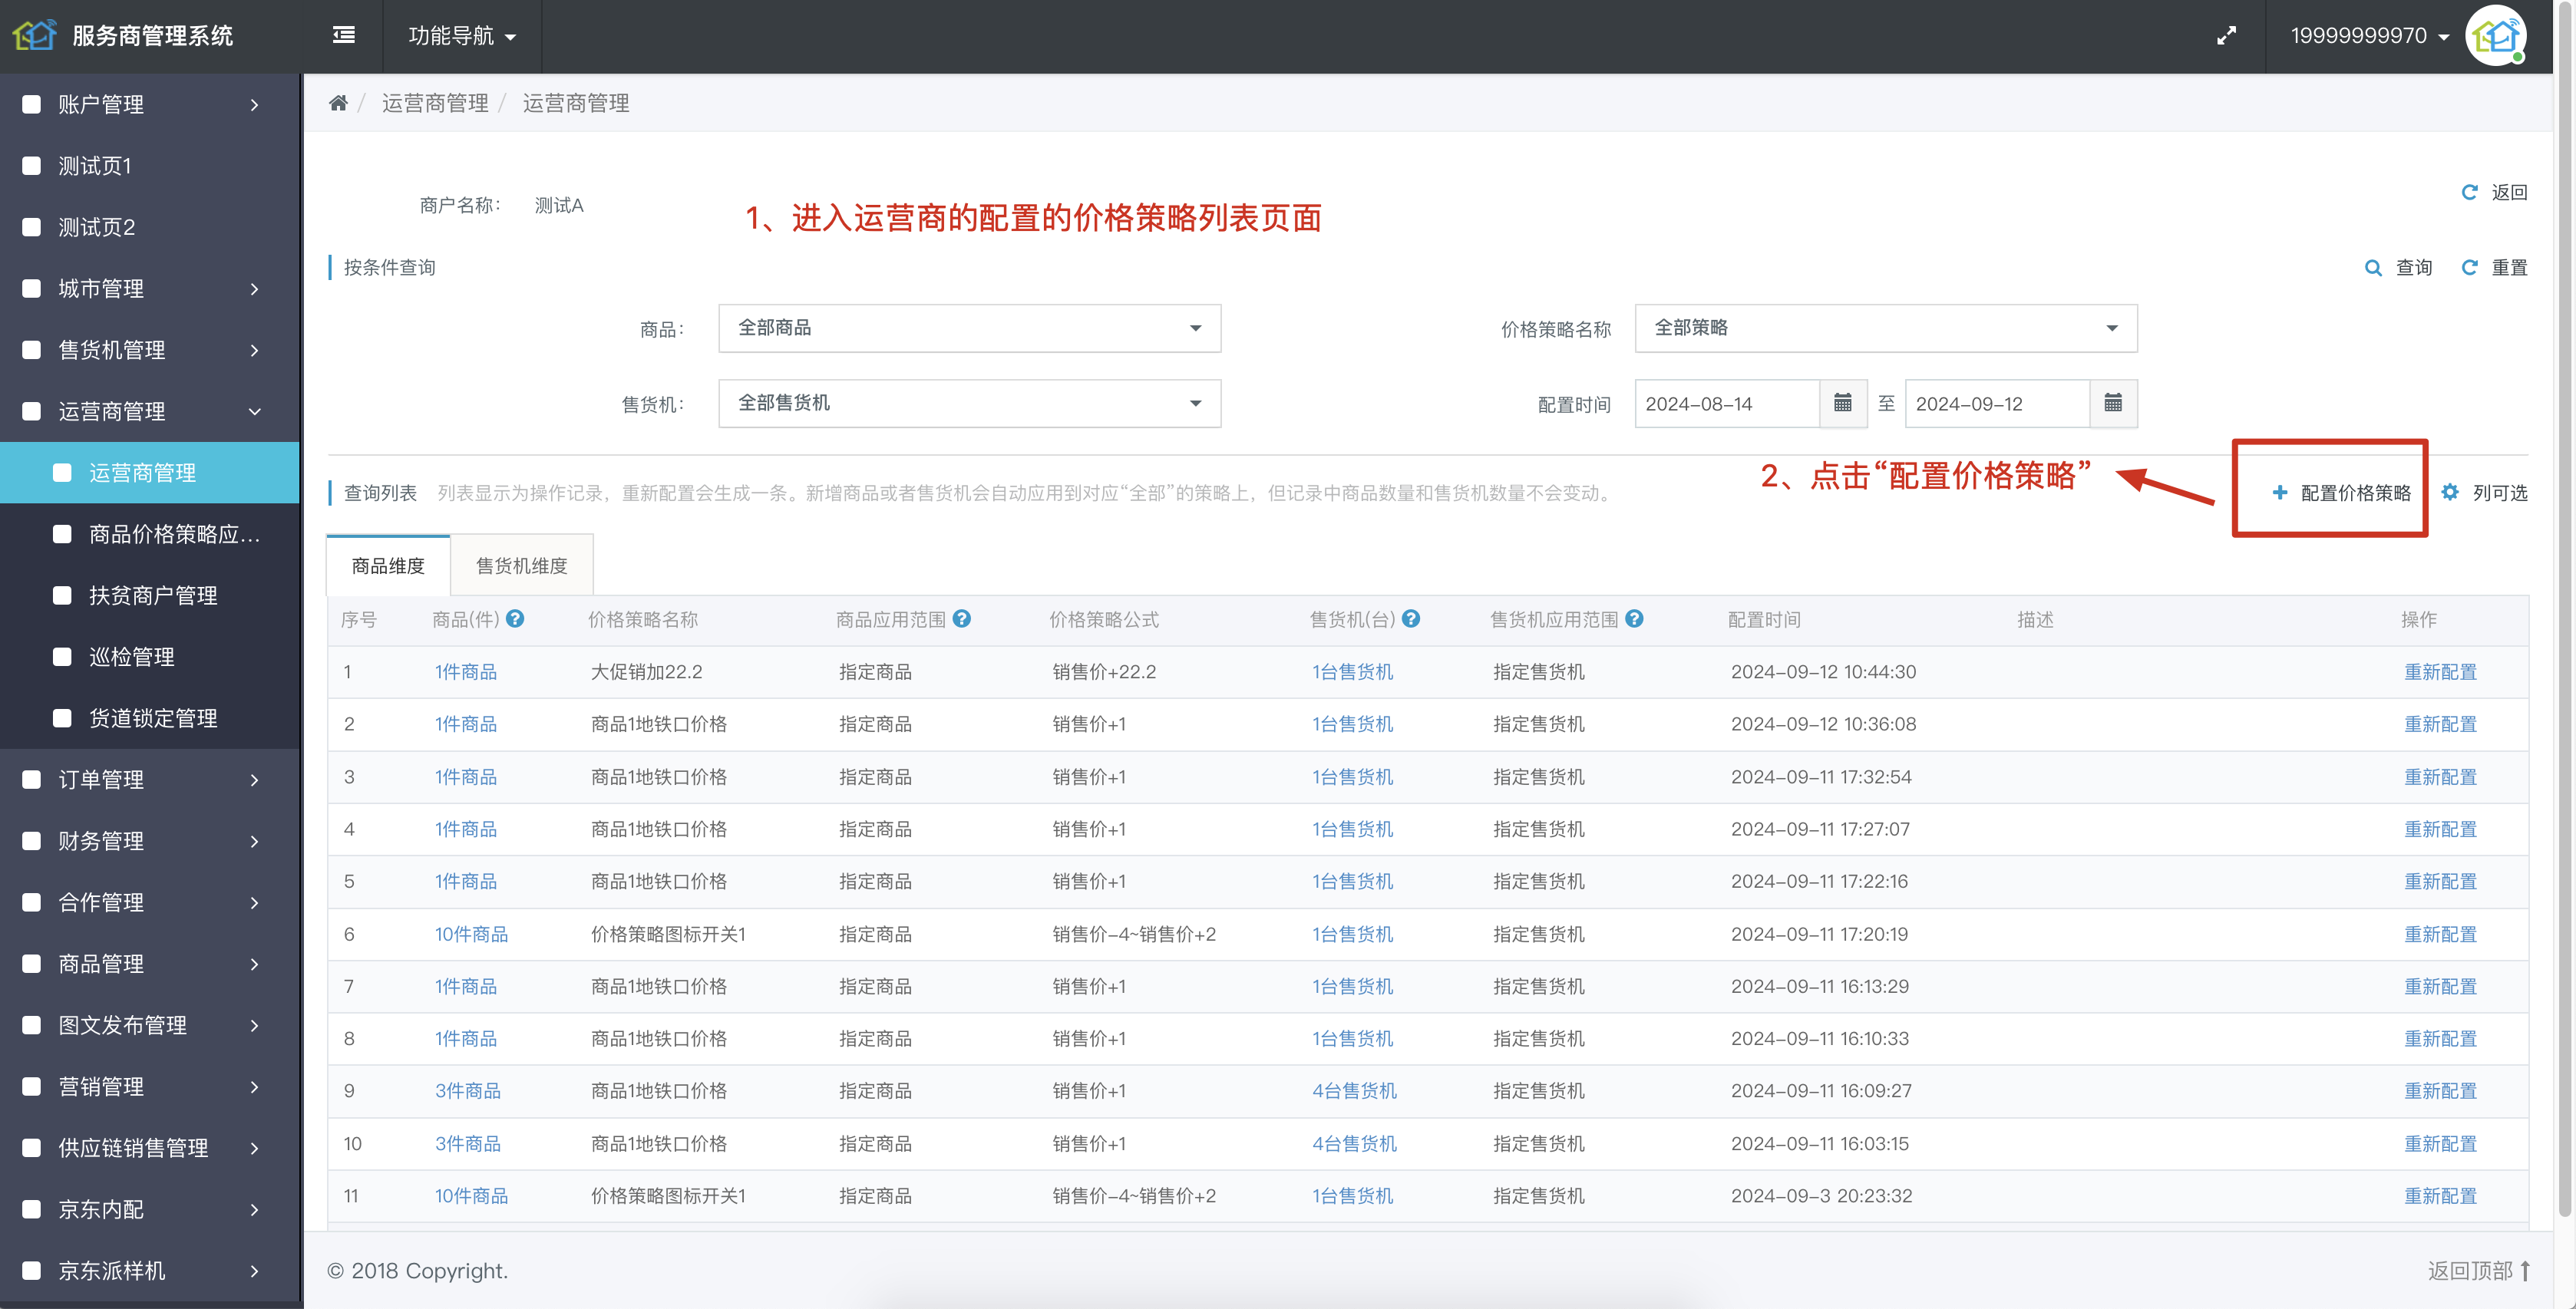The height and width of the screenshot is (1309, 2576).
Task: Click help icon next to 商品(件) header
Action: click(515, 619)
